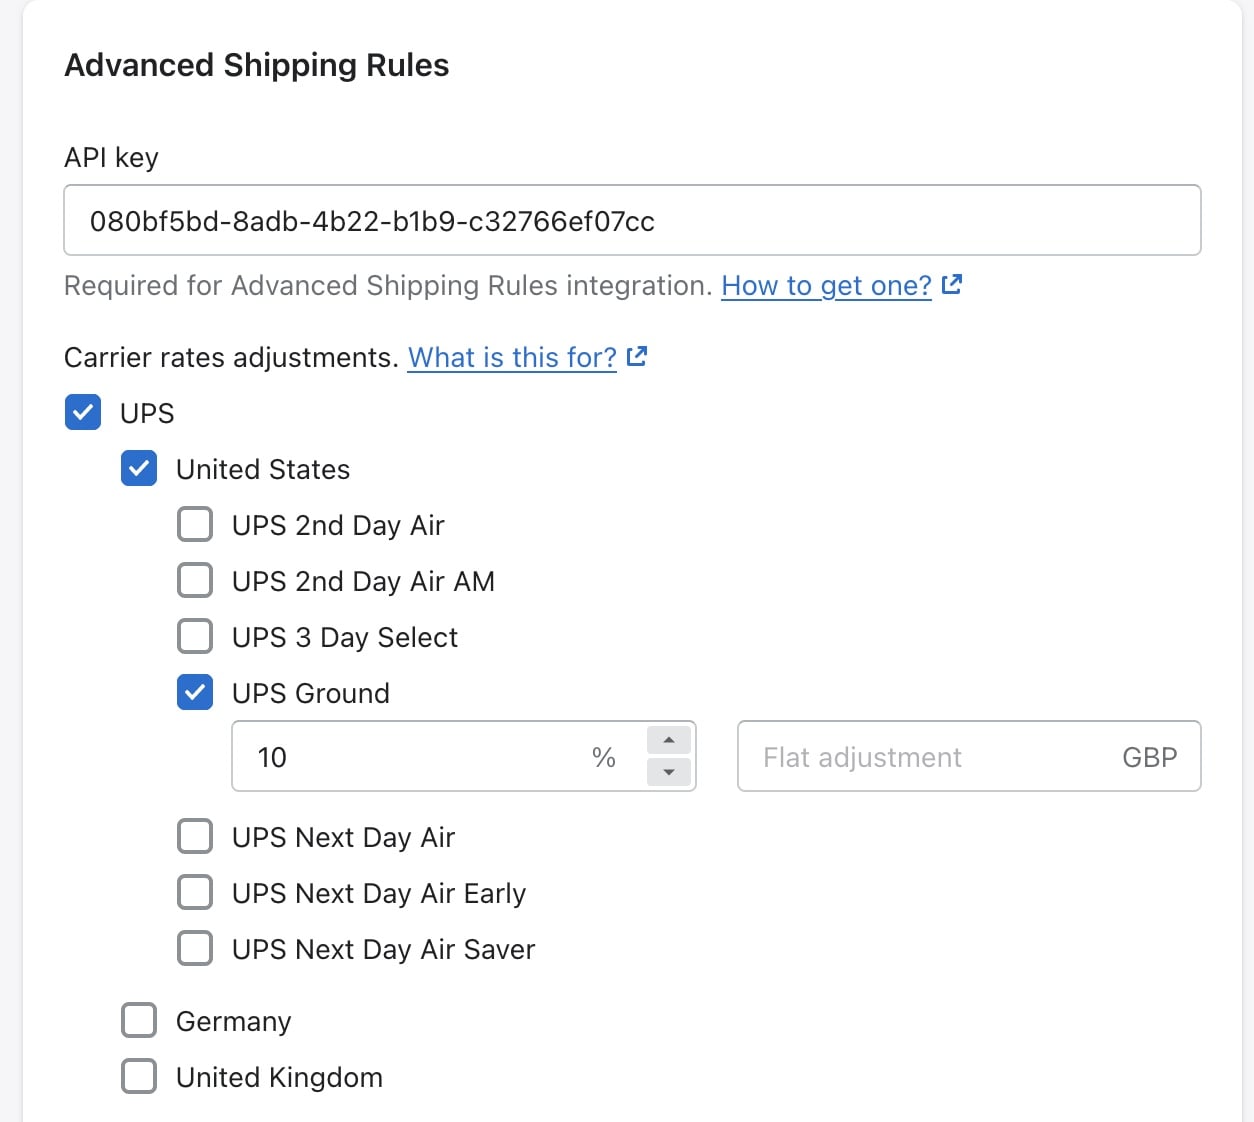The image size is (1254, 1122).
Task: Click the external link icon after "What is this for?"
Action: pyautogui.click(x=636, y=357)
